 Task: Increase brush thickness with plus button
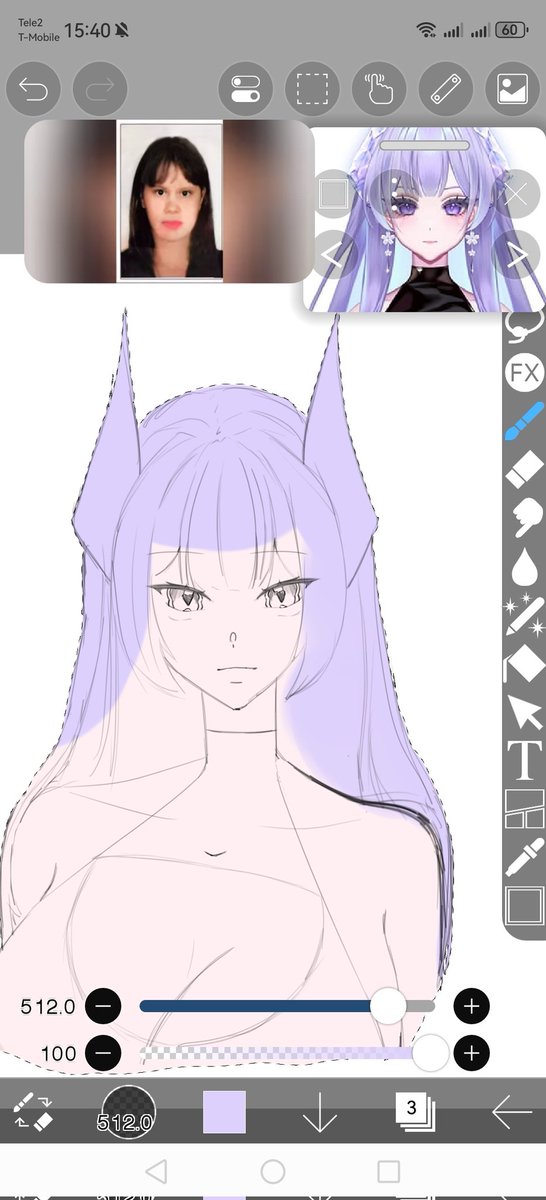pyautogui.click(x=471, y=1006)
